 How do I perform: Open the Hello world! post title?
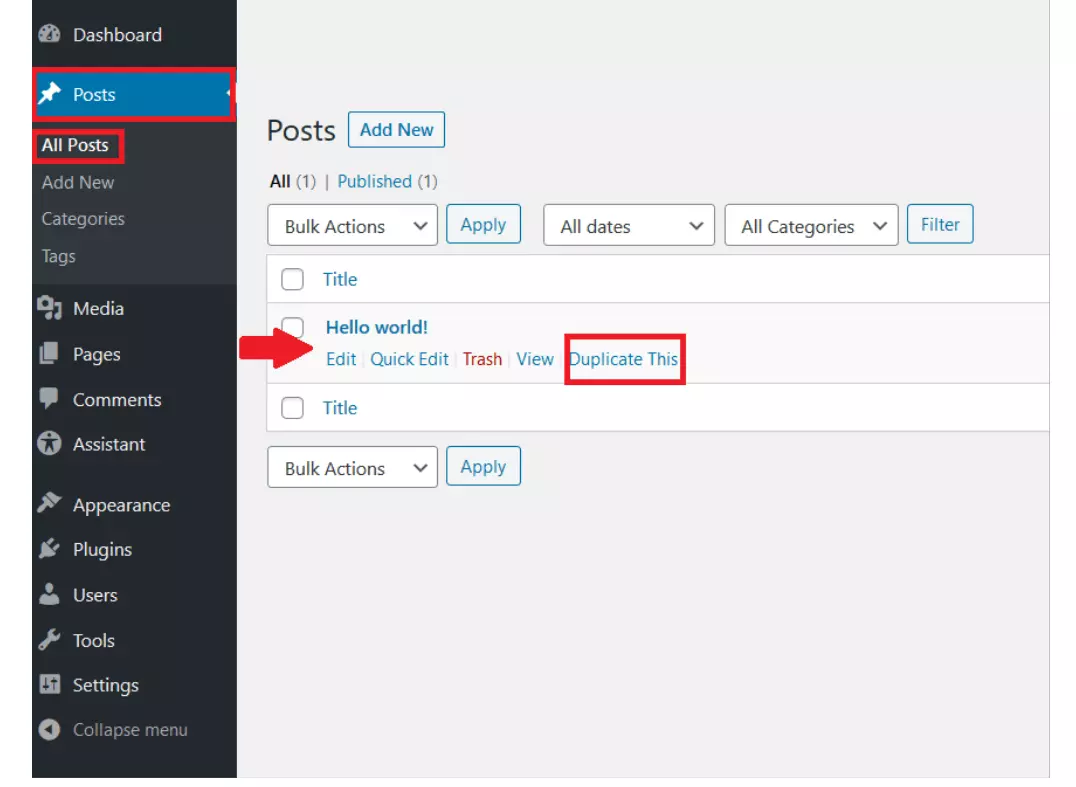pos(377,327)
